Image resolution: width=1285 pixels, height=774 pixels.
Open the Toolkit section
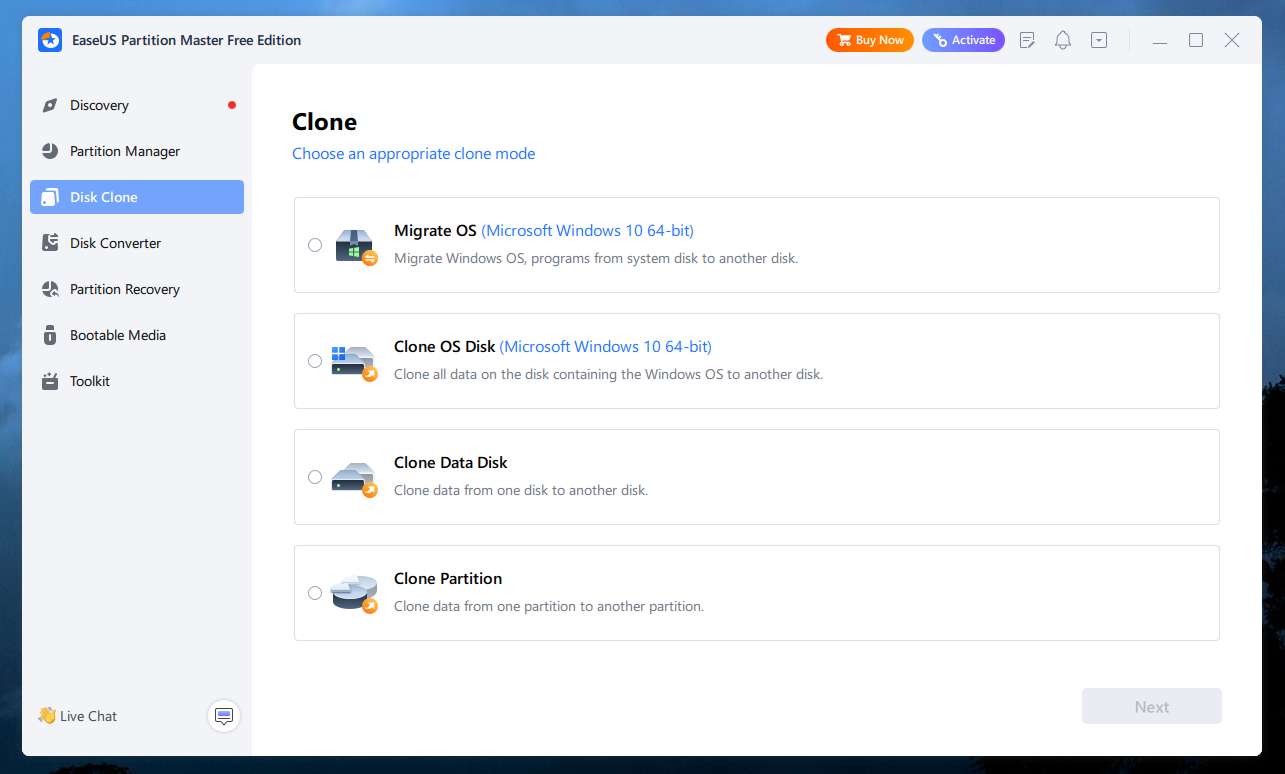tap(137, 381)
